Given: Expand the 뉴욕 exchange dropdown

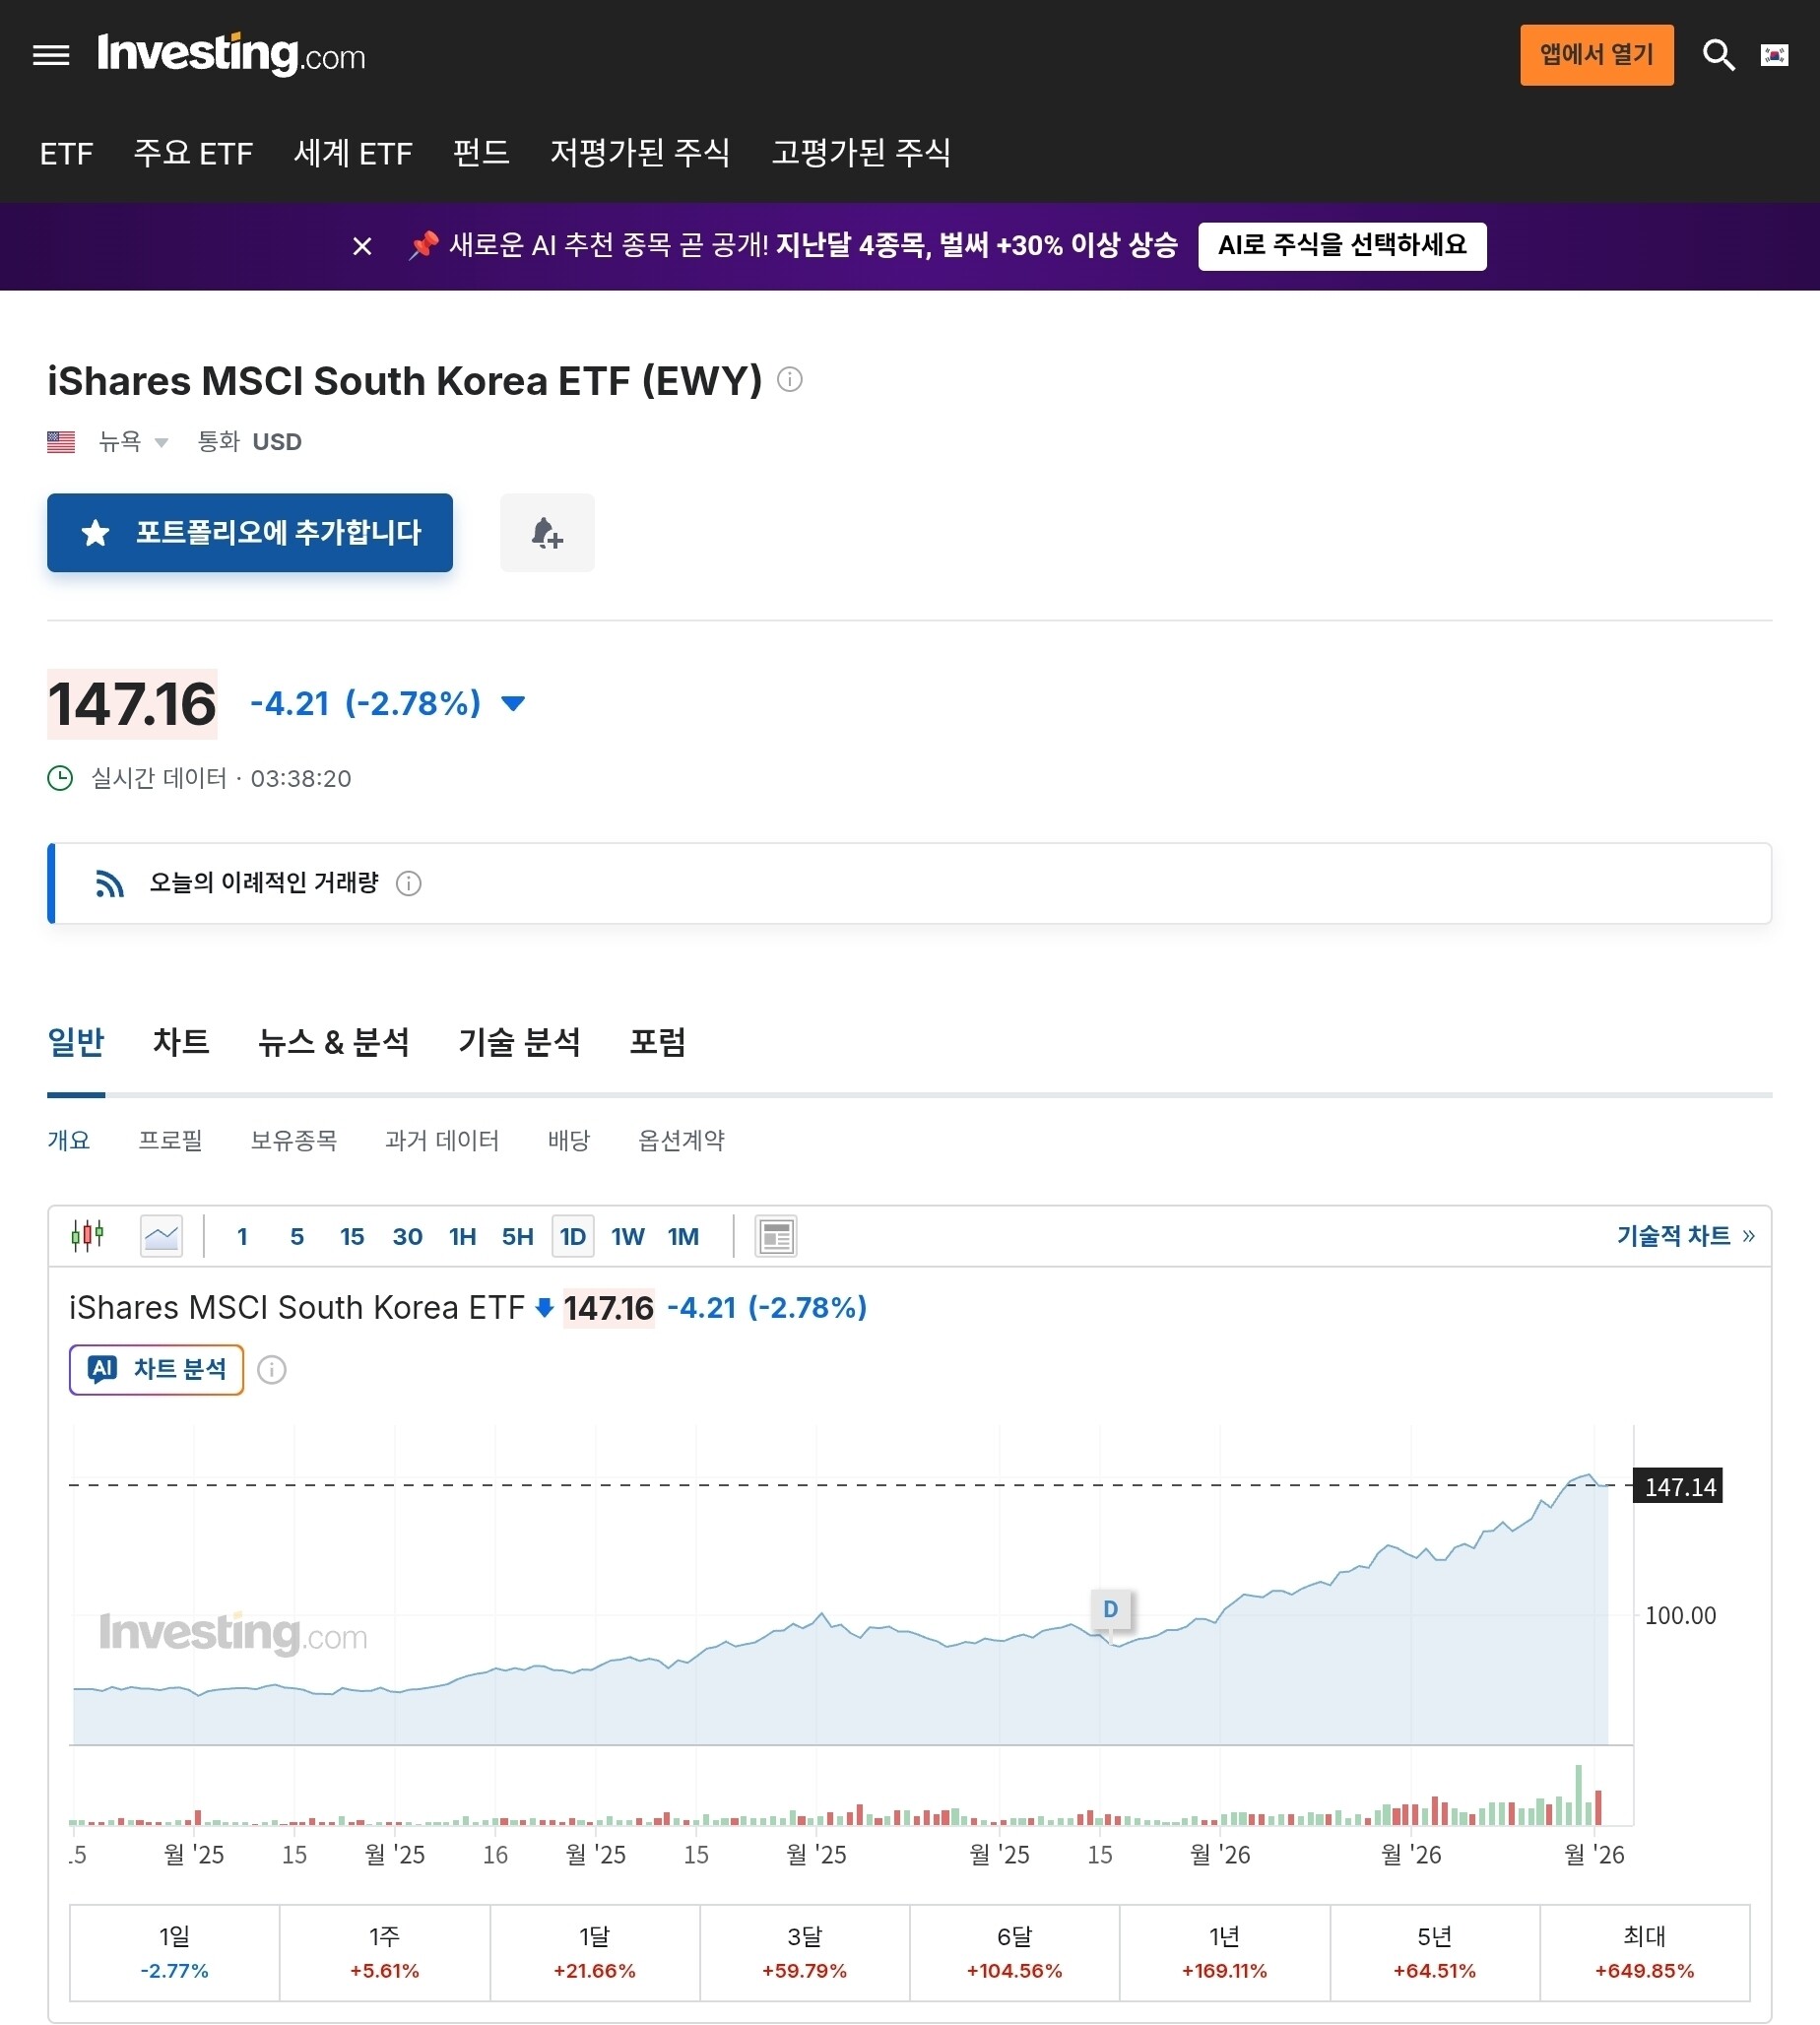Looking at the screenshot, I should pos(133,442).
